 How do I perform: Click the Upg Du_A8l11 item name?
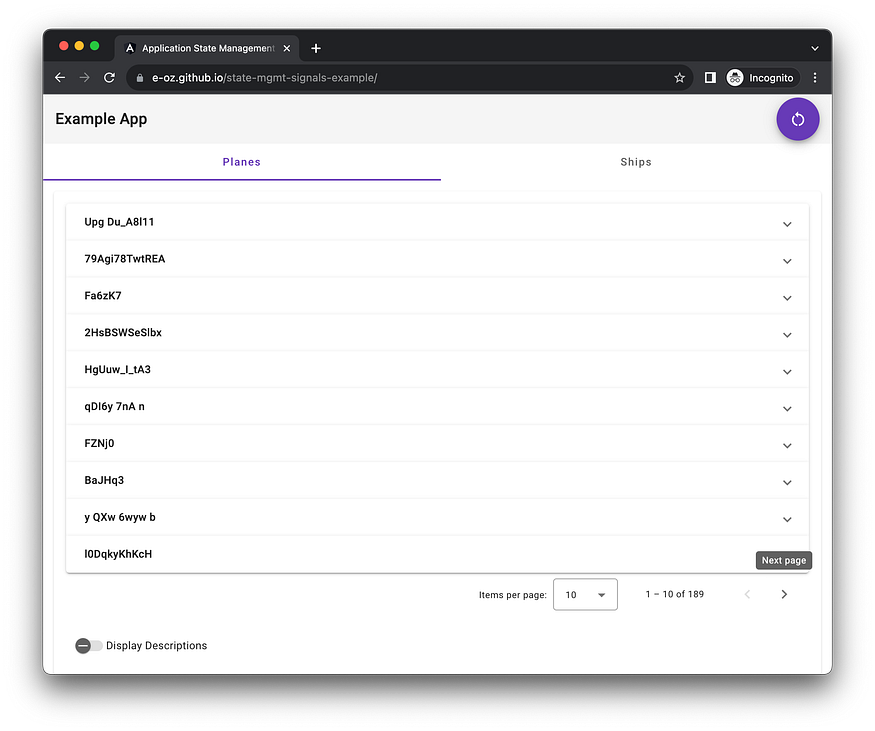click(x=119, y=222)
